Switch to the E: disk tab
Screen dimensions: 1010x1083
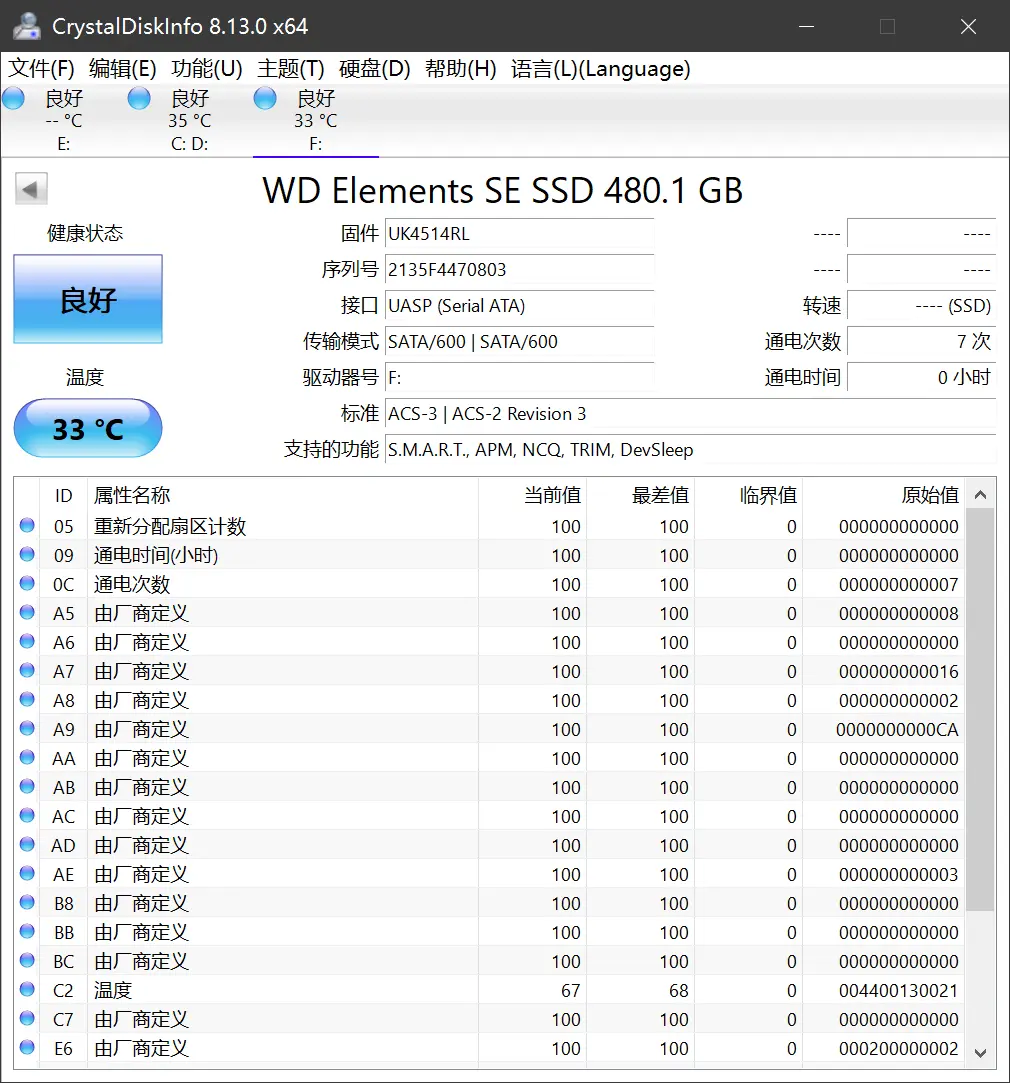click(64, 121)
